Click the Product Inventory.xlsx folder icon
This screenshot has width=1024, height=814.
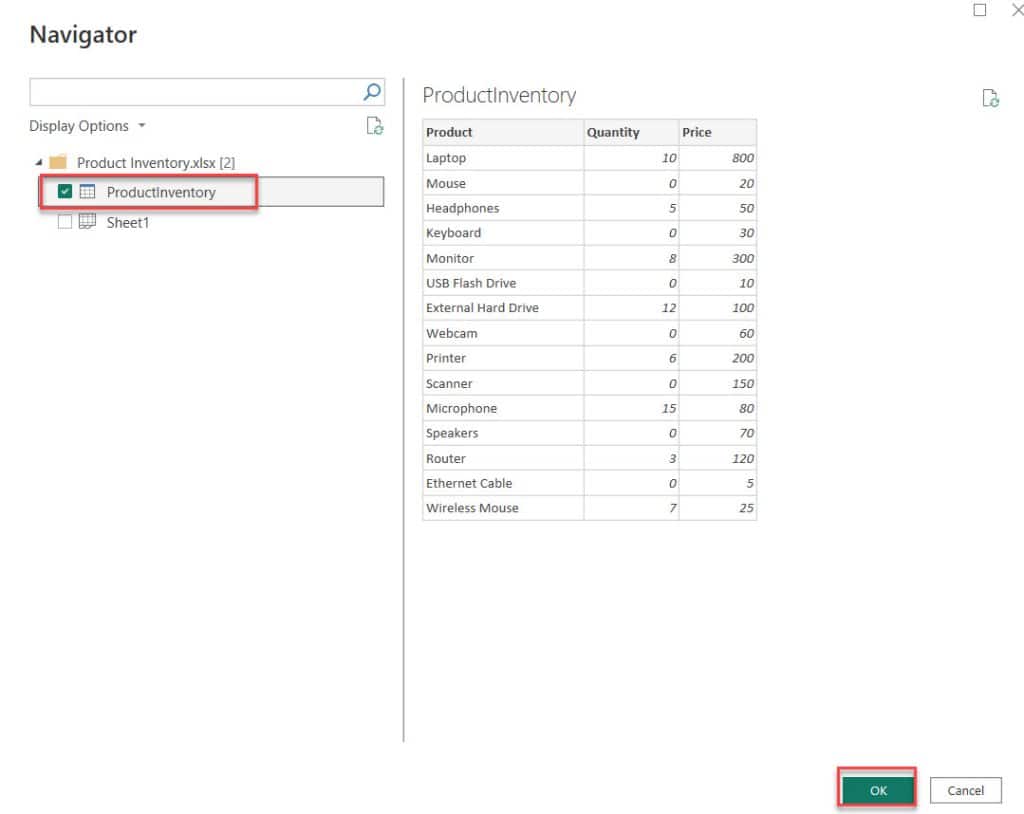tap(58, 162)
